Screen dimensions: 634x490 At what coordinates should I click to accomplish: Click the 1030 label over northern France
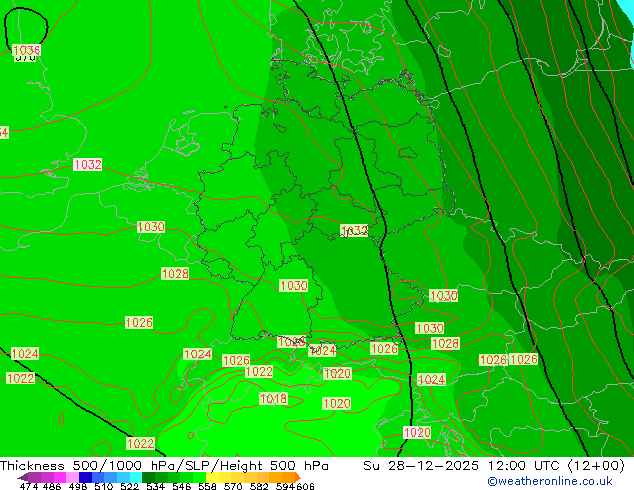(151, 227)
